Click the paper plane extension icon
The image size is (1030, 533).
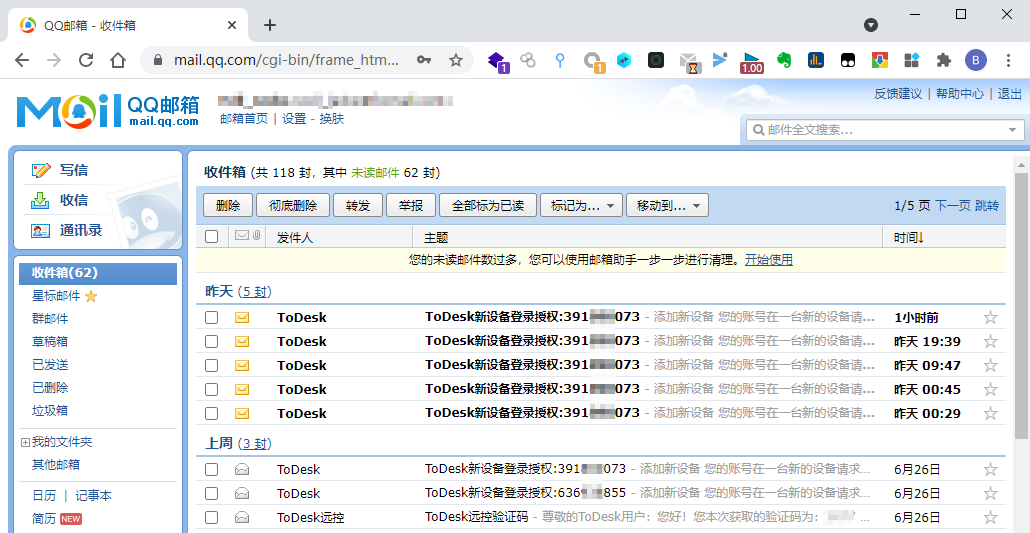tap(720, 60)
